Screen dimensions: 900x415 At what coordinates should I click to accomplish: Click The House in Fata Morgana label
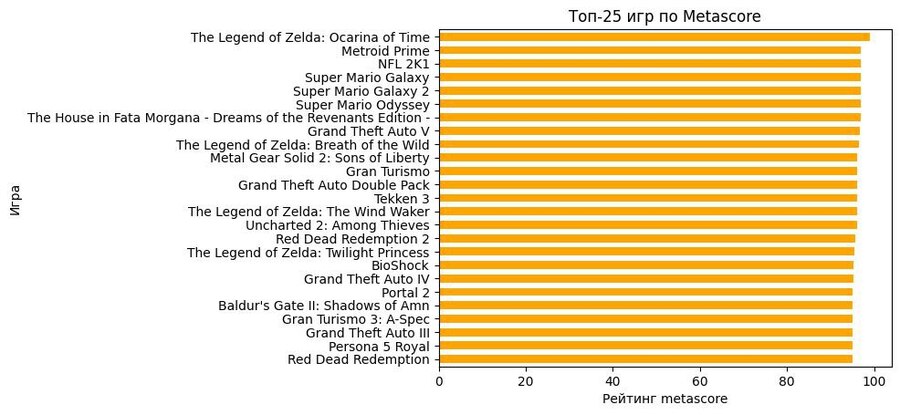228,118
